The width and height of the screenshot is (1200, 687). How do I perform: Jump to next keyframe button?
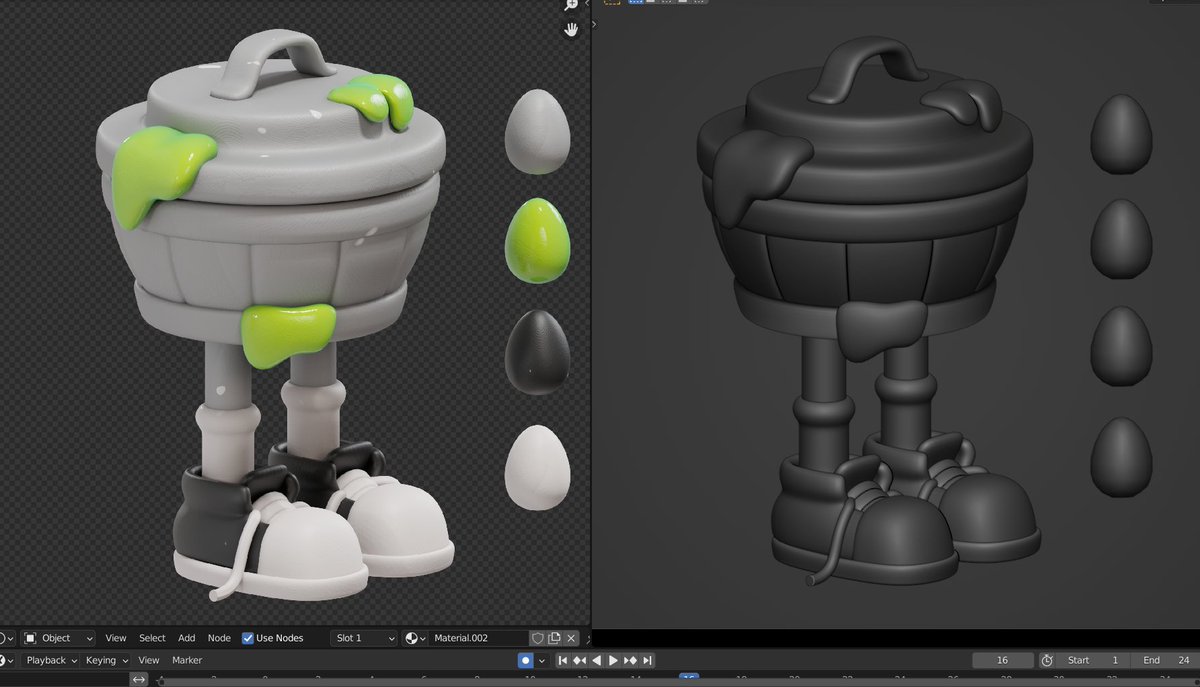[630, 660]
